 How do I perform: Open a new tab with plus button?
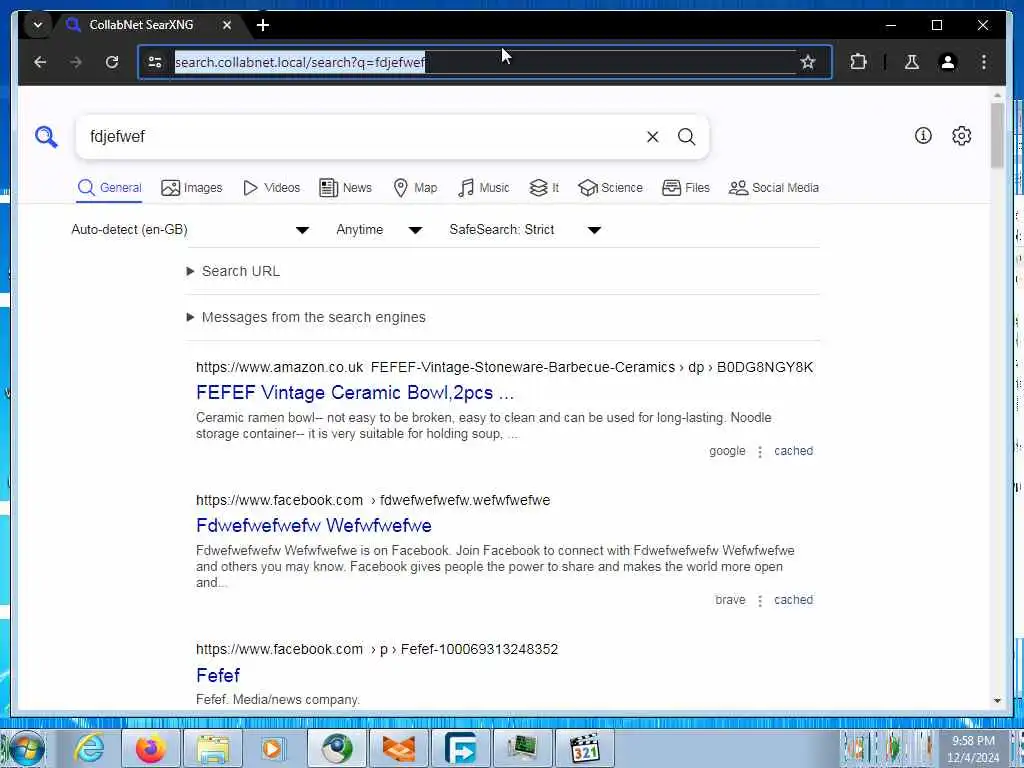(263, 25)
